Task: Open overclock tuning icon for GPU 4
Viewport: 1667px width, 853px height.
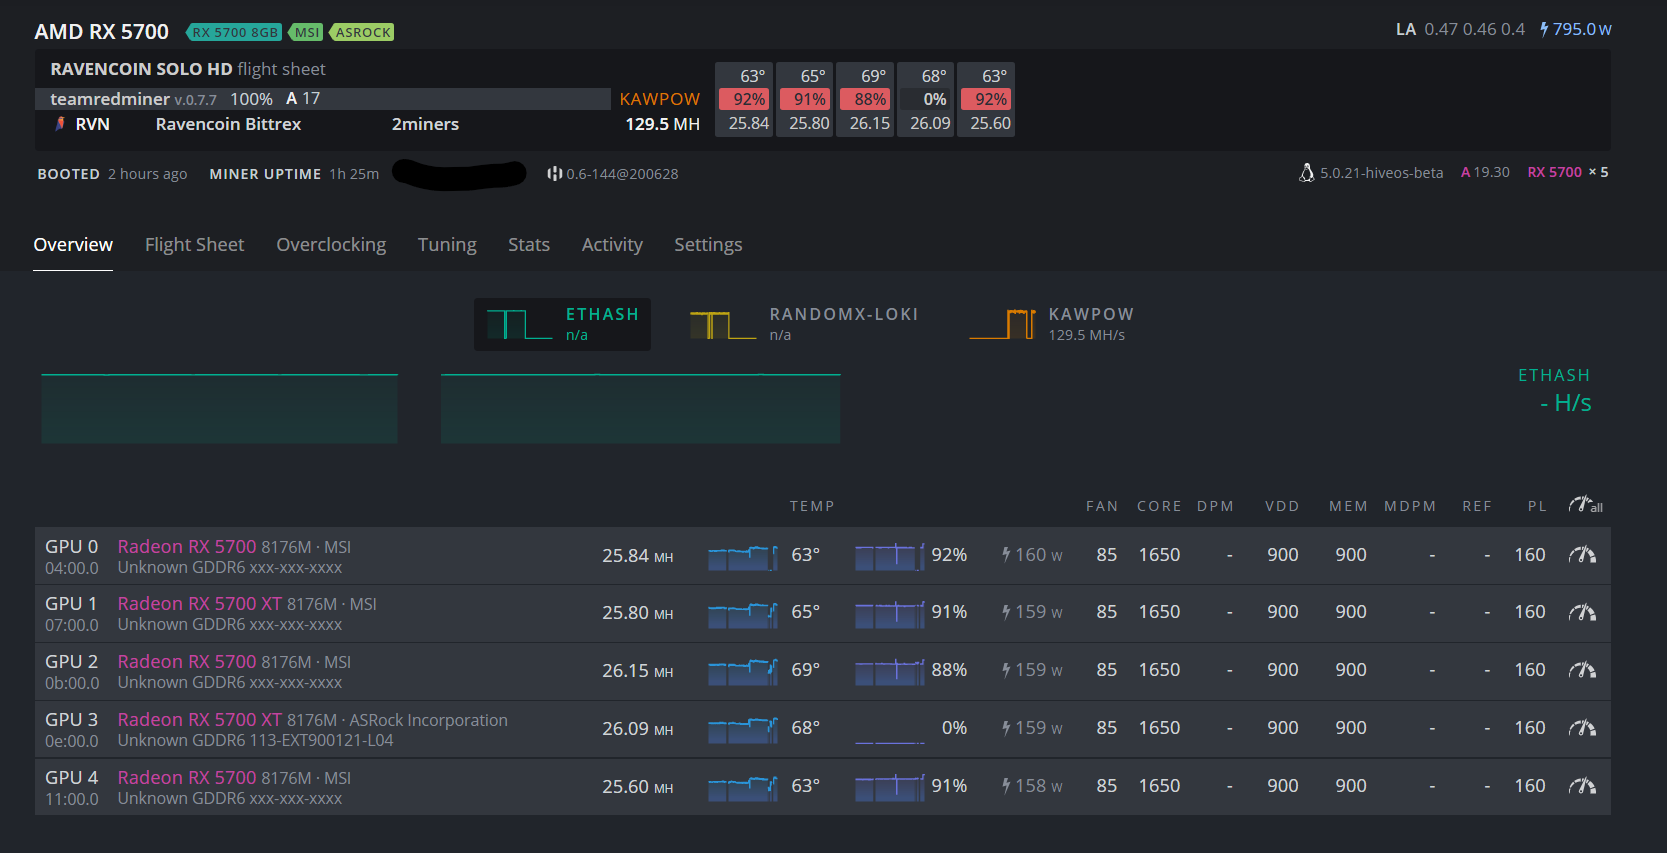Action: (1582, 786)
